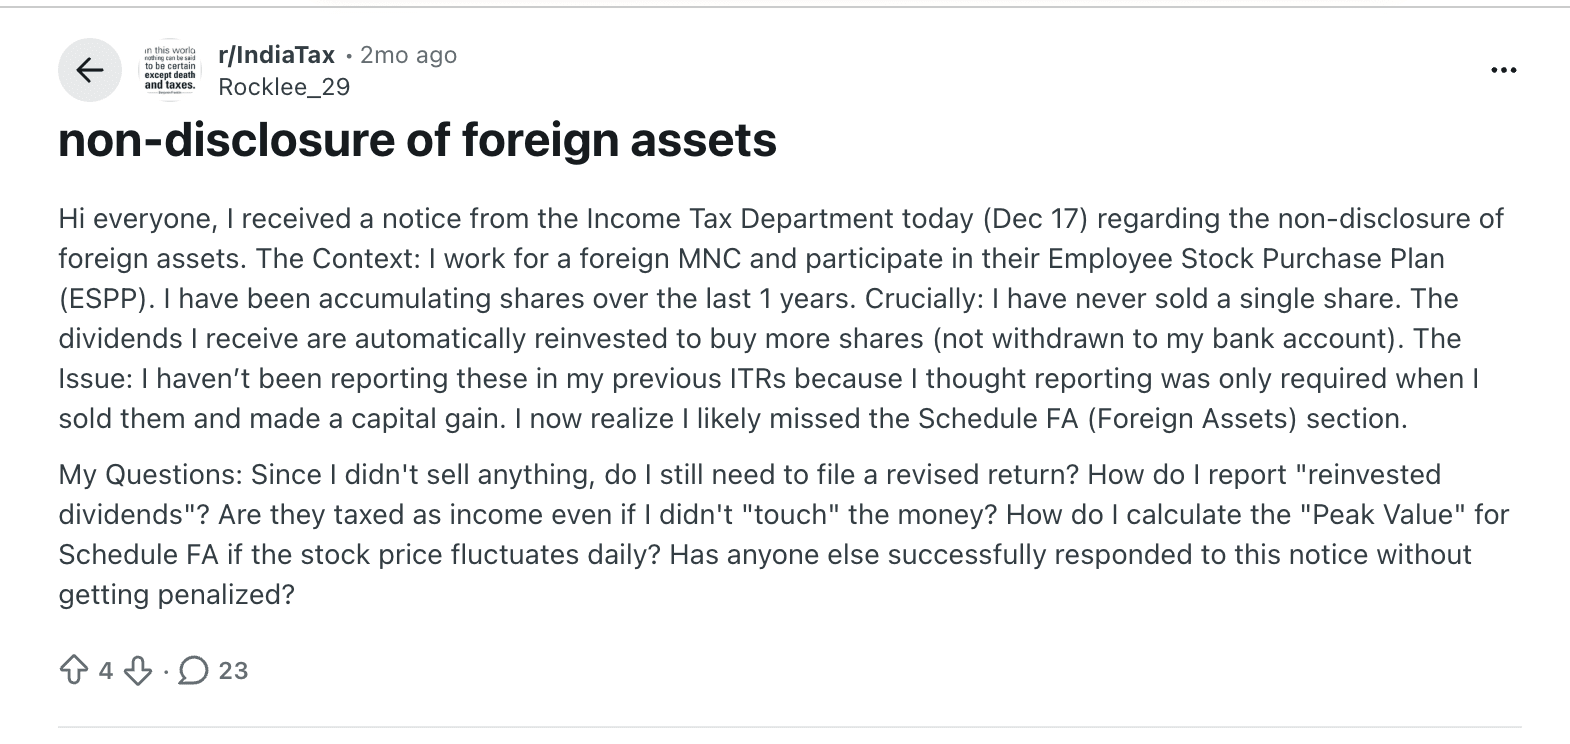This screenshot has width=1570, height=744.
Task: Open the r/IndiaTax community avatar
Action: point(170,70)
